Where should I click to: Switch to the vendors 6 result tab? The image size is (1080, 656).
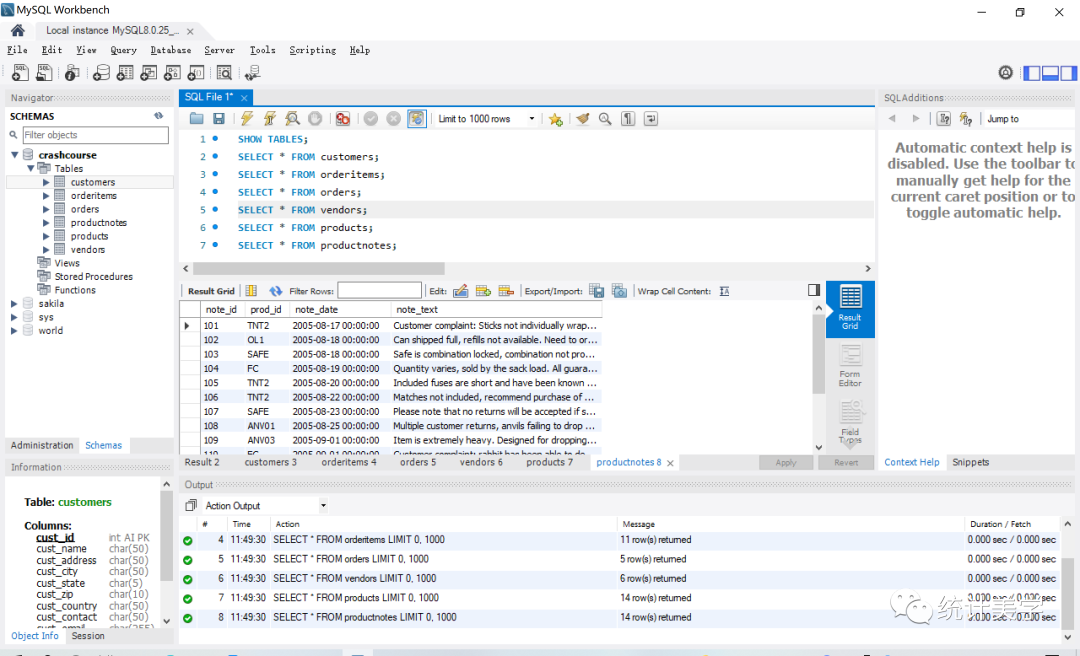pyautogui.click(x=481, y=462)
